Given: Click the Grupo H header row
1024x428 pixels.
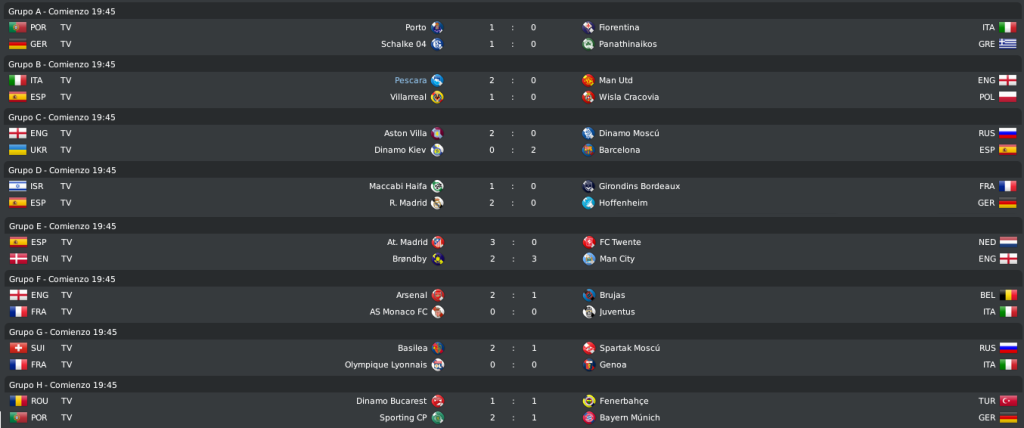Looking at the screenshot, I should tap(512, 385).
